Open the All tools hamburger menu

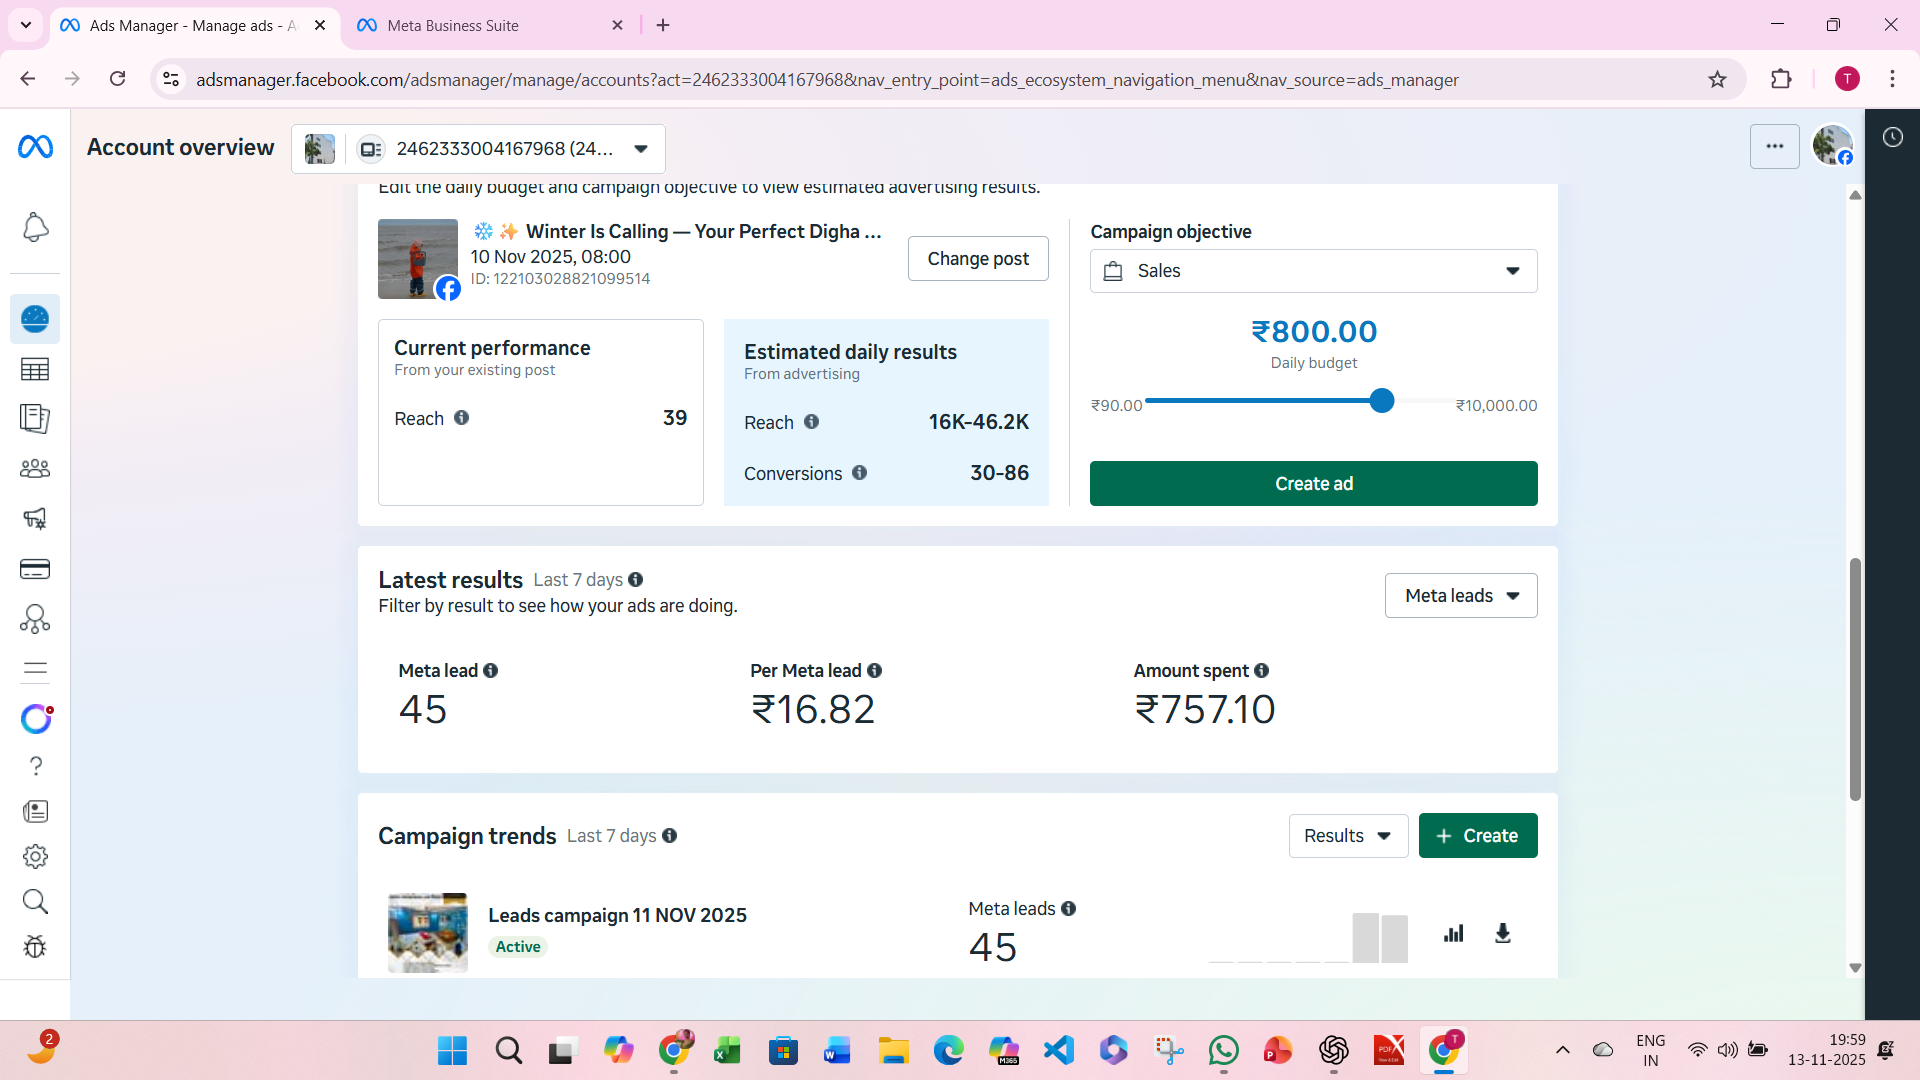click(x=35, y=669)
